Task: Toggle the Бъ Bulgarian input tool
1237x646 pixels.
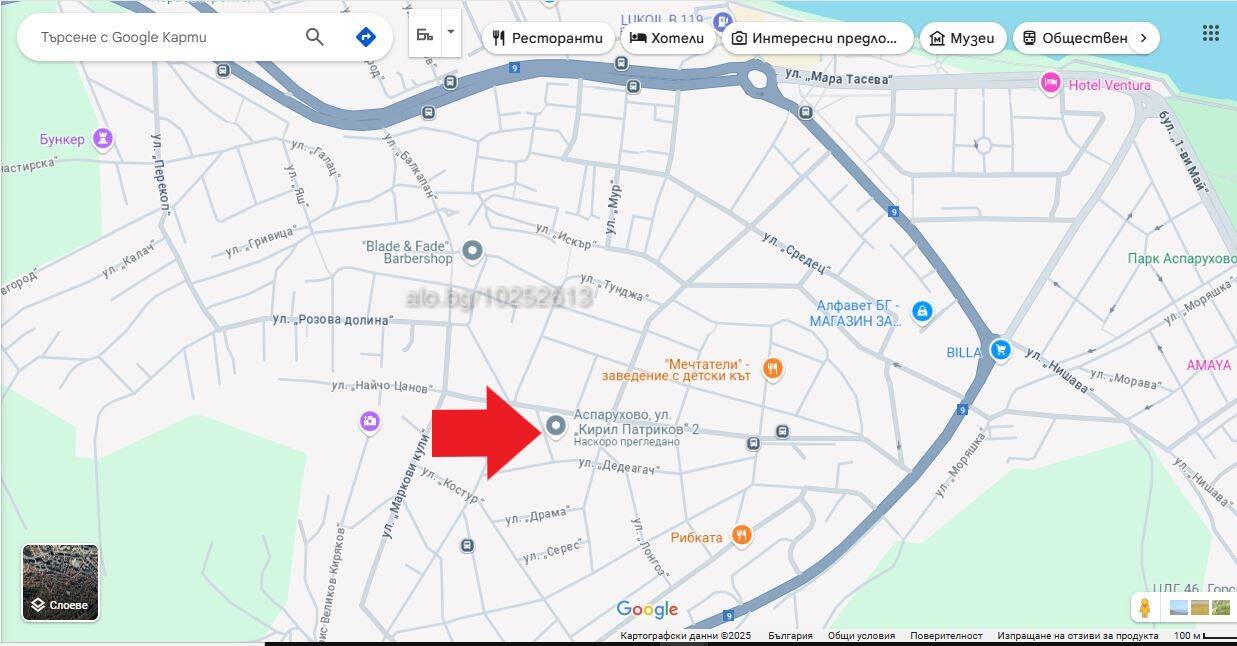Action: point(425,34)
